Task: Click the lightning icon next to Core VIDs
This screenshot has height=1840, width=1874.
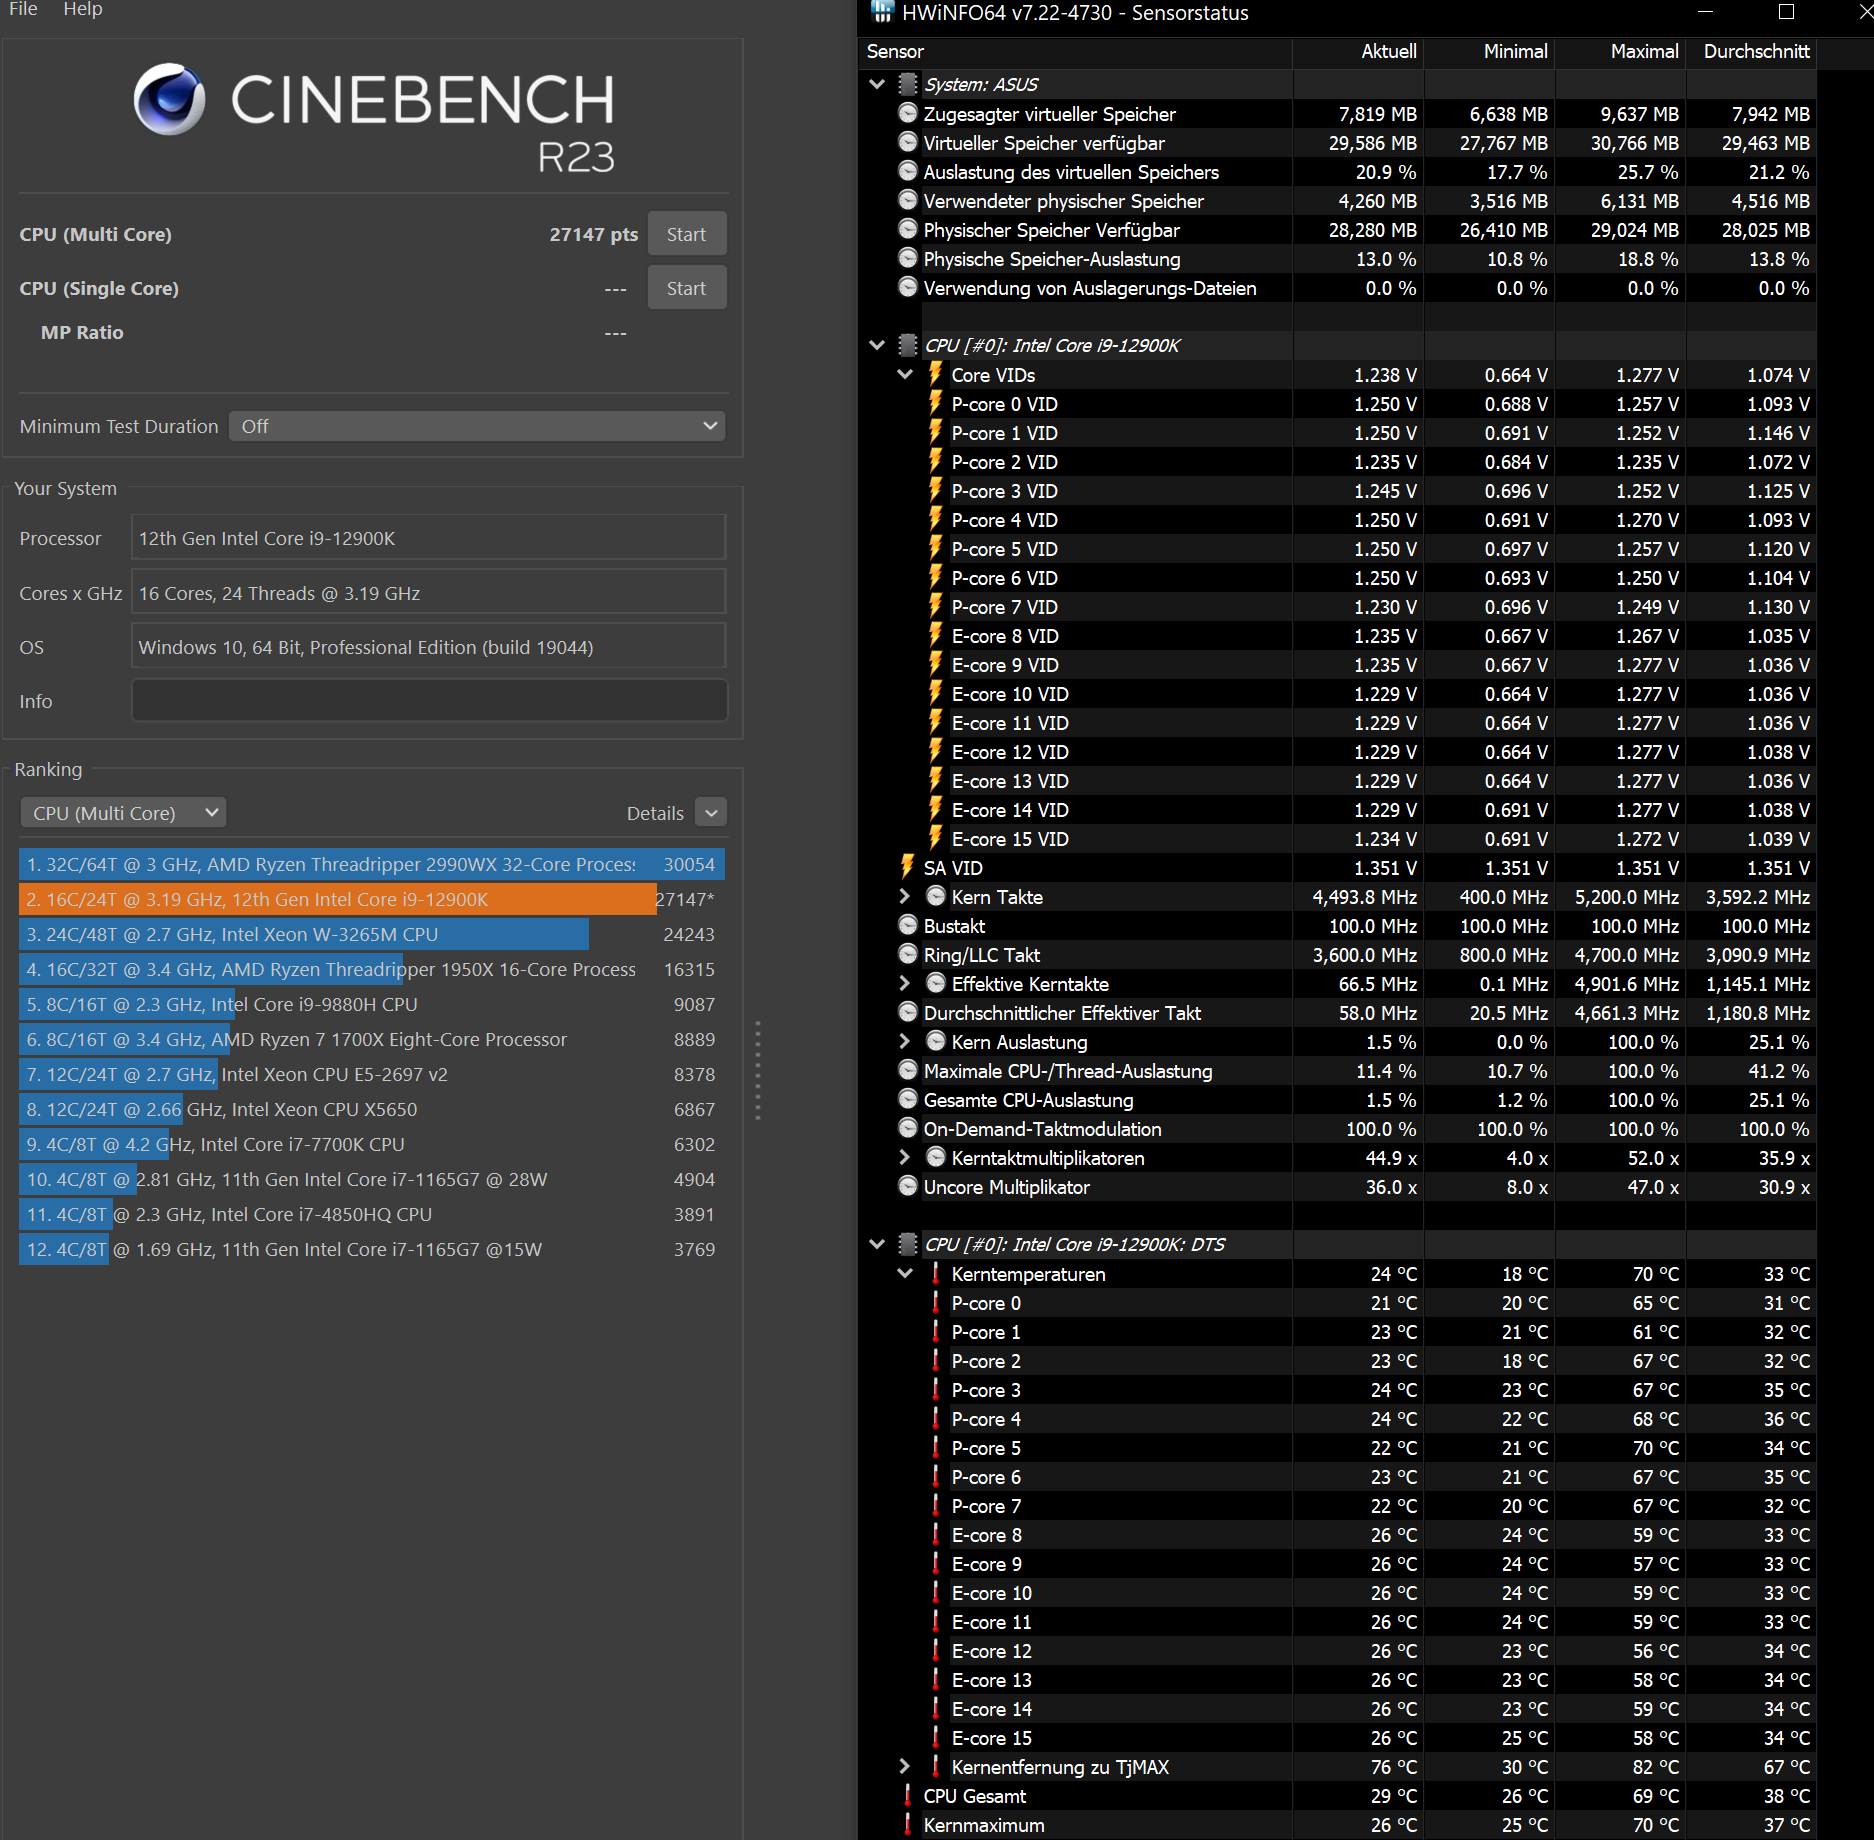Action: [x=936, y=374]
